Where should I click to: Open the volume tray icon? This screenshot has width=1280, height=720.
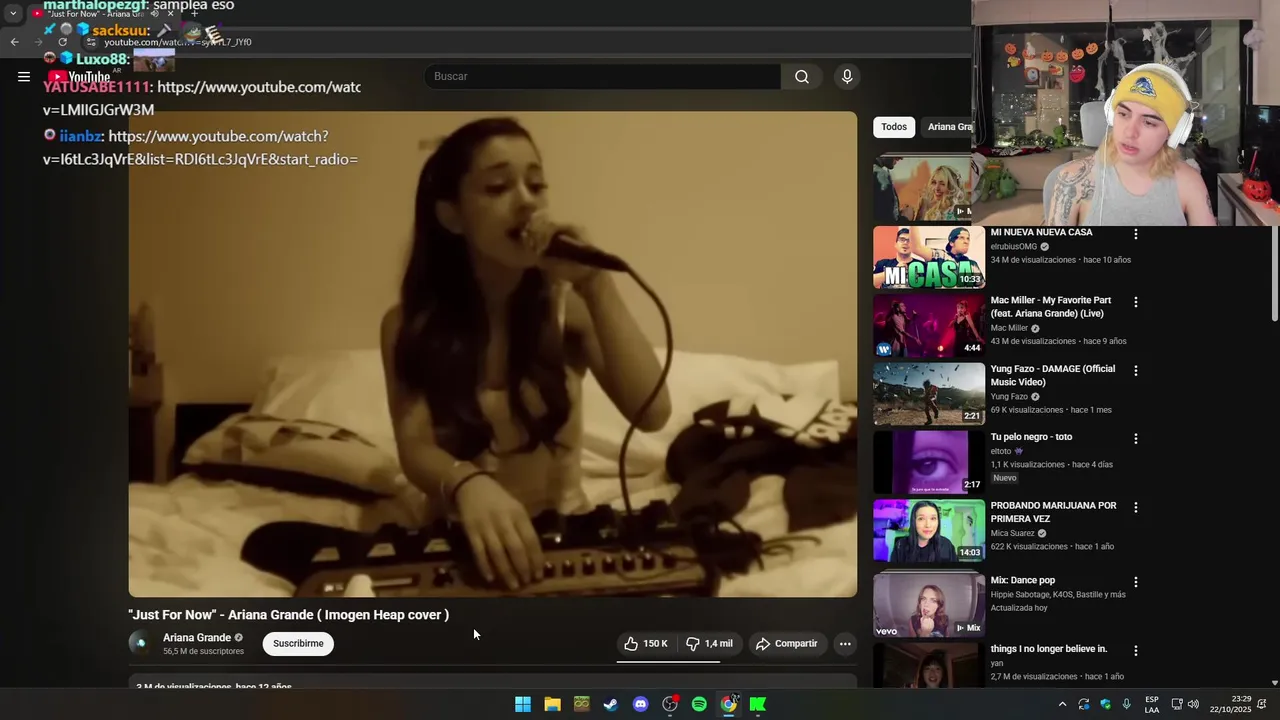1193,704
